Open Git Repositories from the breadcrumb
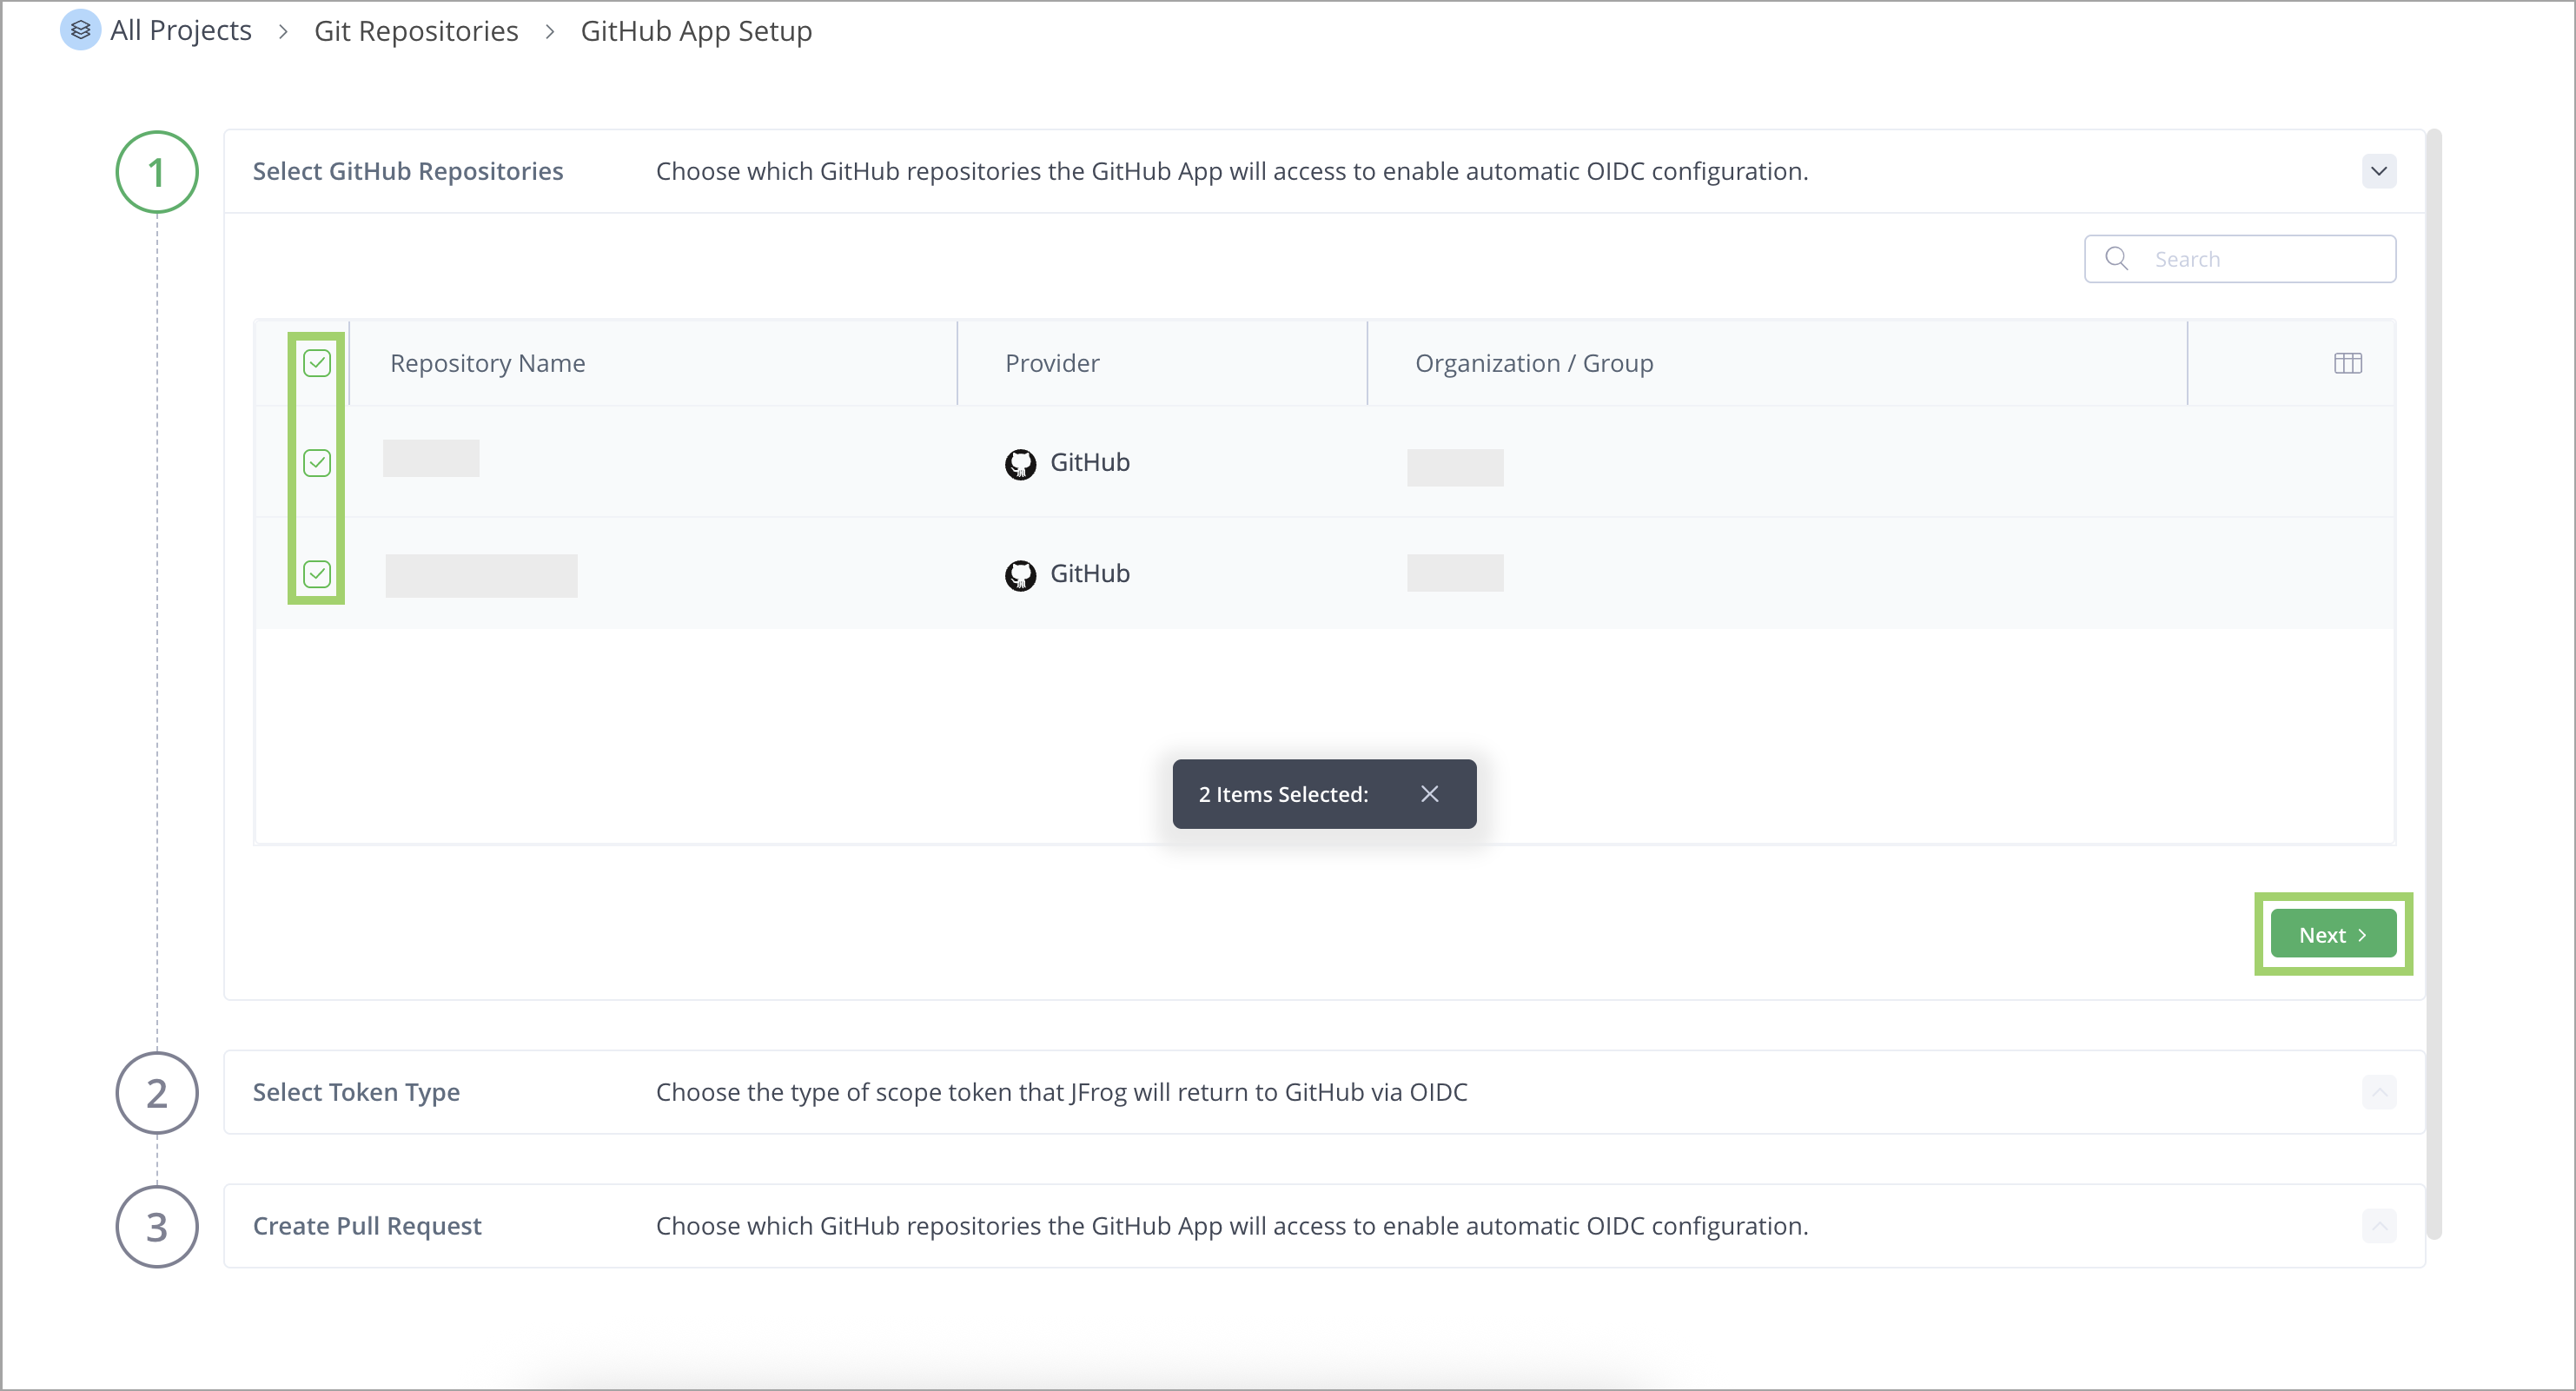 [416, 30]
